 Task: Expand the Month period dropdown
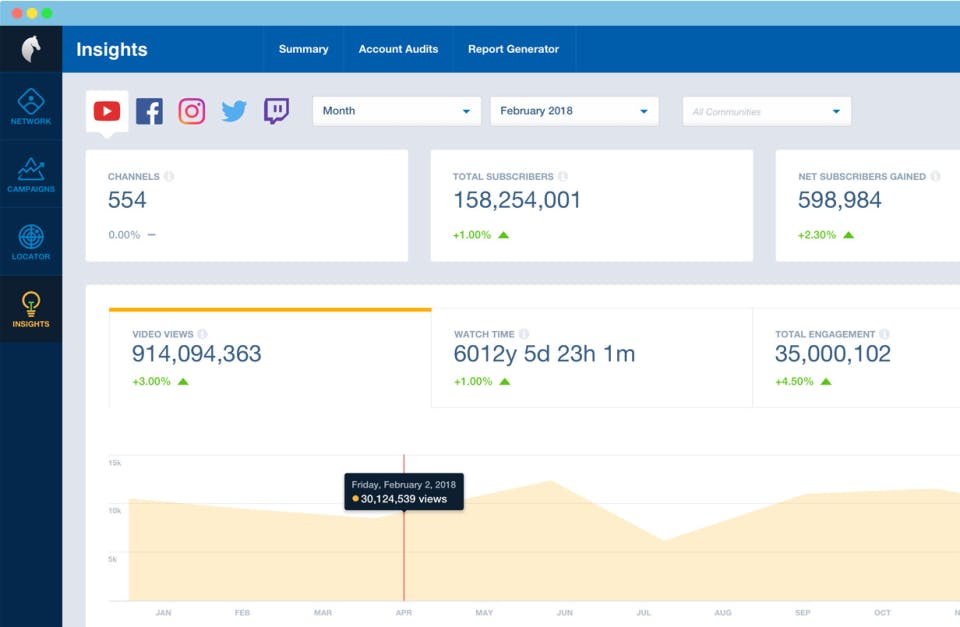397,111
